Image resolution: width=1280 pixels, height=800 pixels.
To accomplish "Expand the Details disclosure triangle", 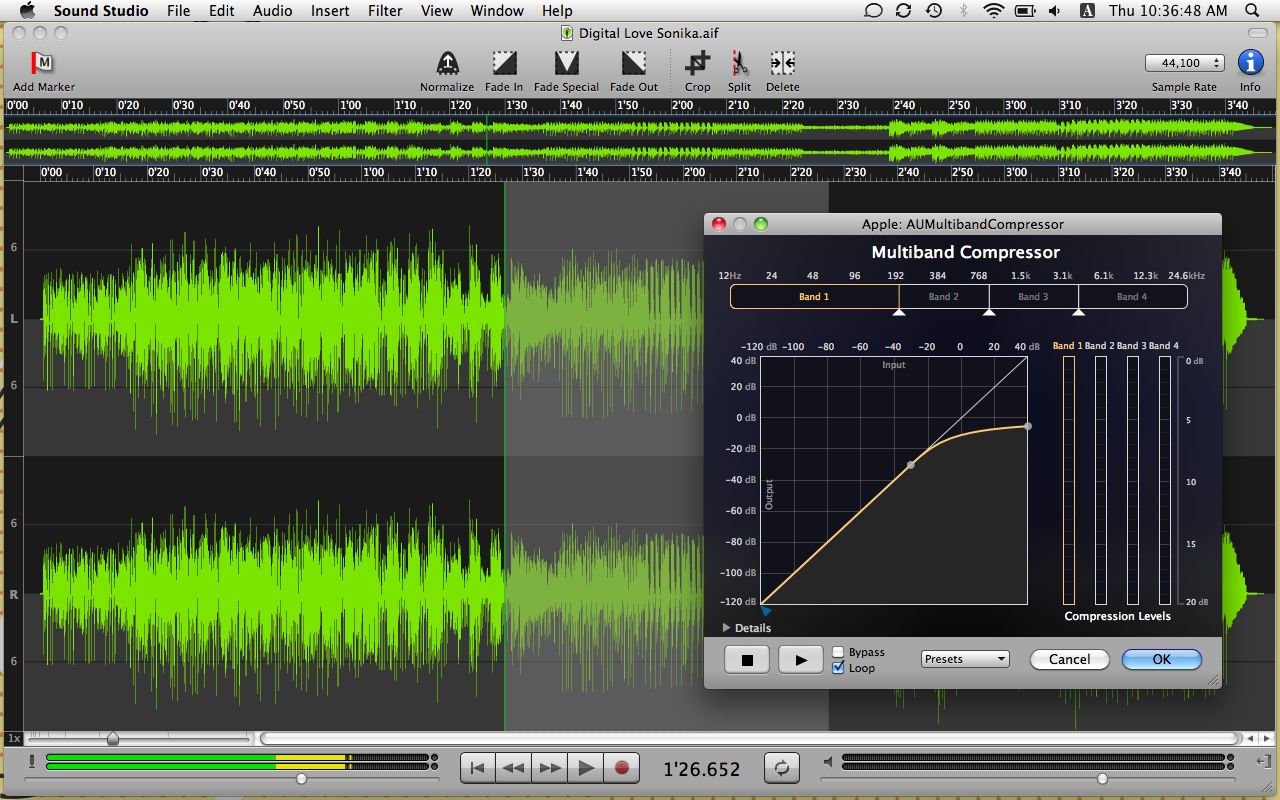I will (x=727, y=628).
